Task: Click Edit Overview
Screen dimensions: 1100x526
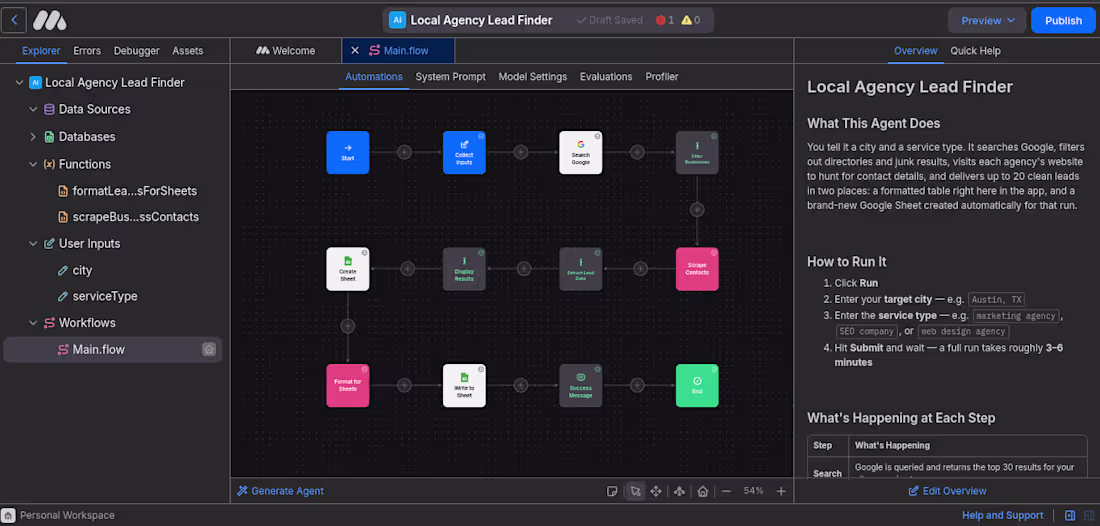Action: 947,491
